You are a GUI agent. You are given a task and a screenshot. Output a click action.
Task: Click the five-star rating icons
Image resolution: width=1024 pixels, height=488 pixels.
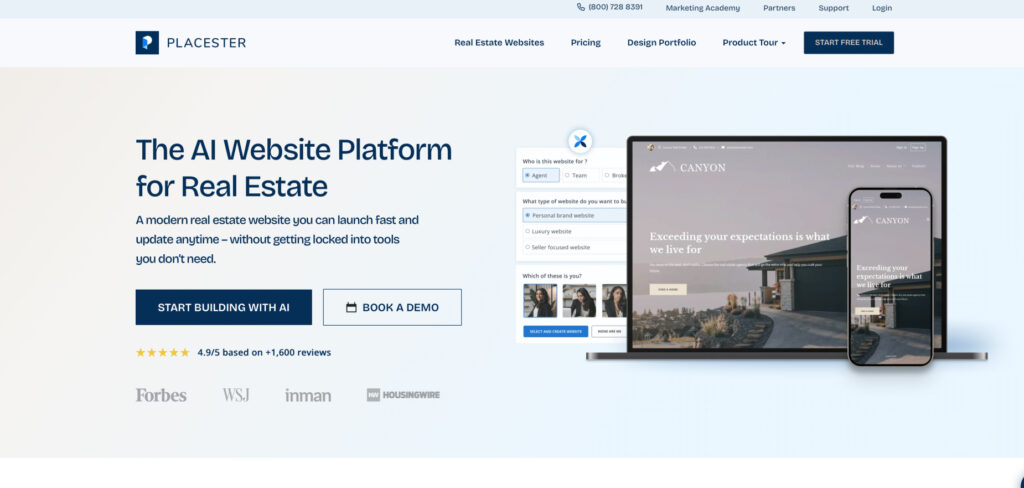[x=163, y=353]
